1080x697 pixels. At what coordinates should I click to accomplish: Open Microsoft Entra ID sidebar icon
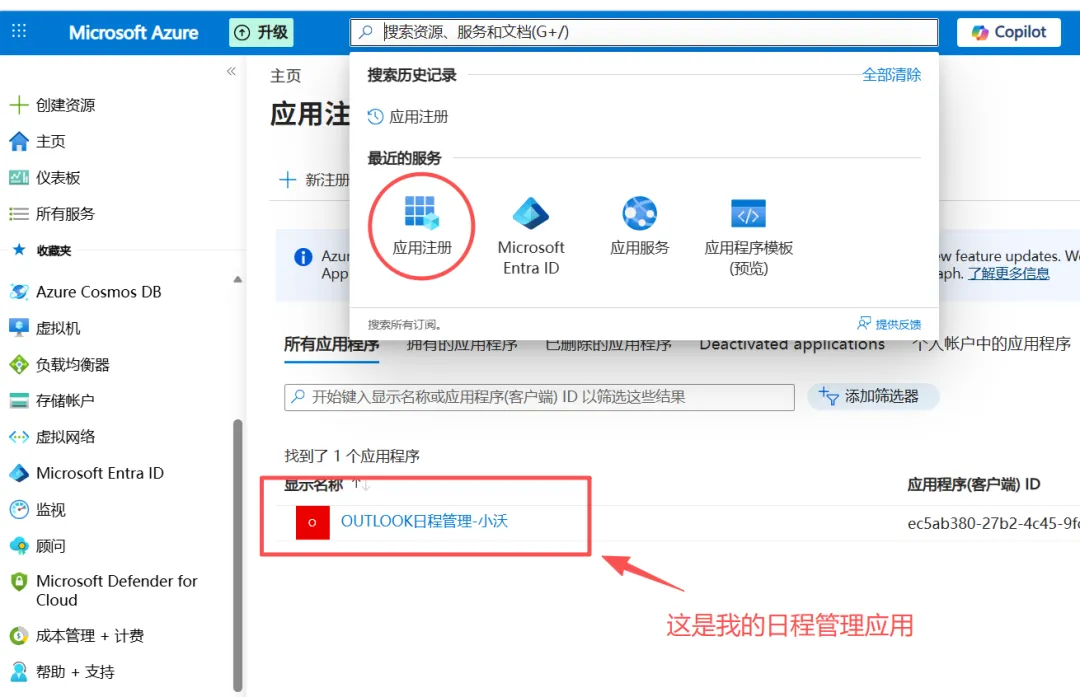(19, 473)
